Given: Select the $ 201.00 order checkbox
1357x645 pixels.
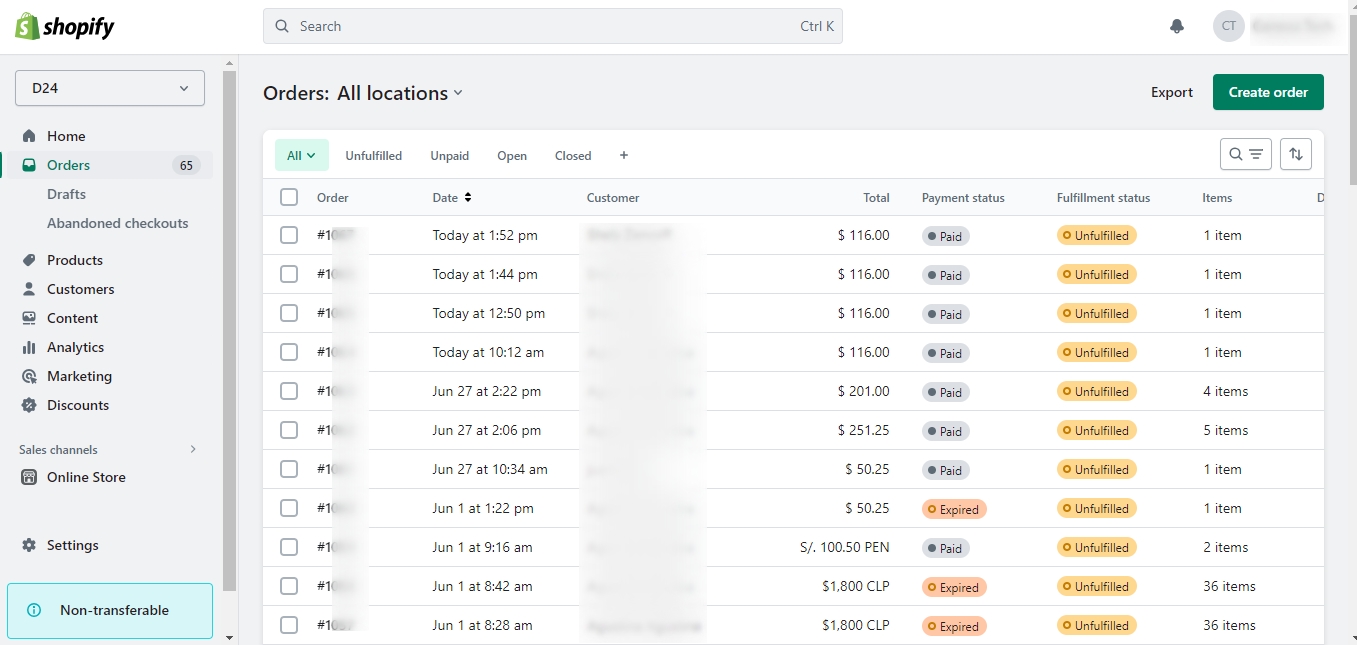Looking at the screenshot, I should click(289, 391).
